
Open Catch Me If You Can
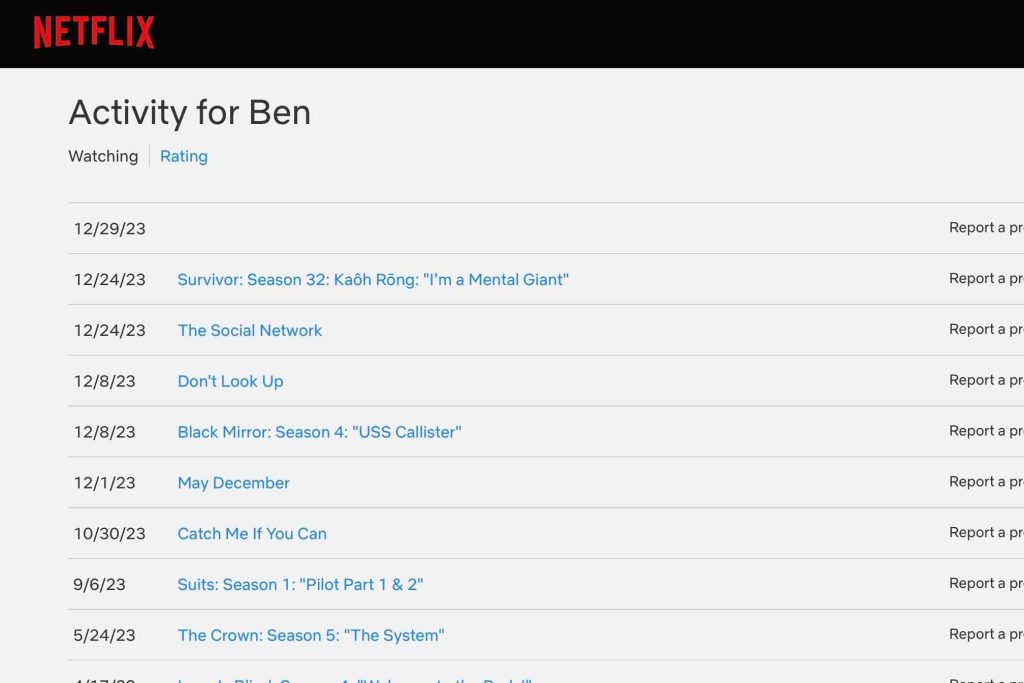[252, 534]
